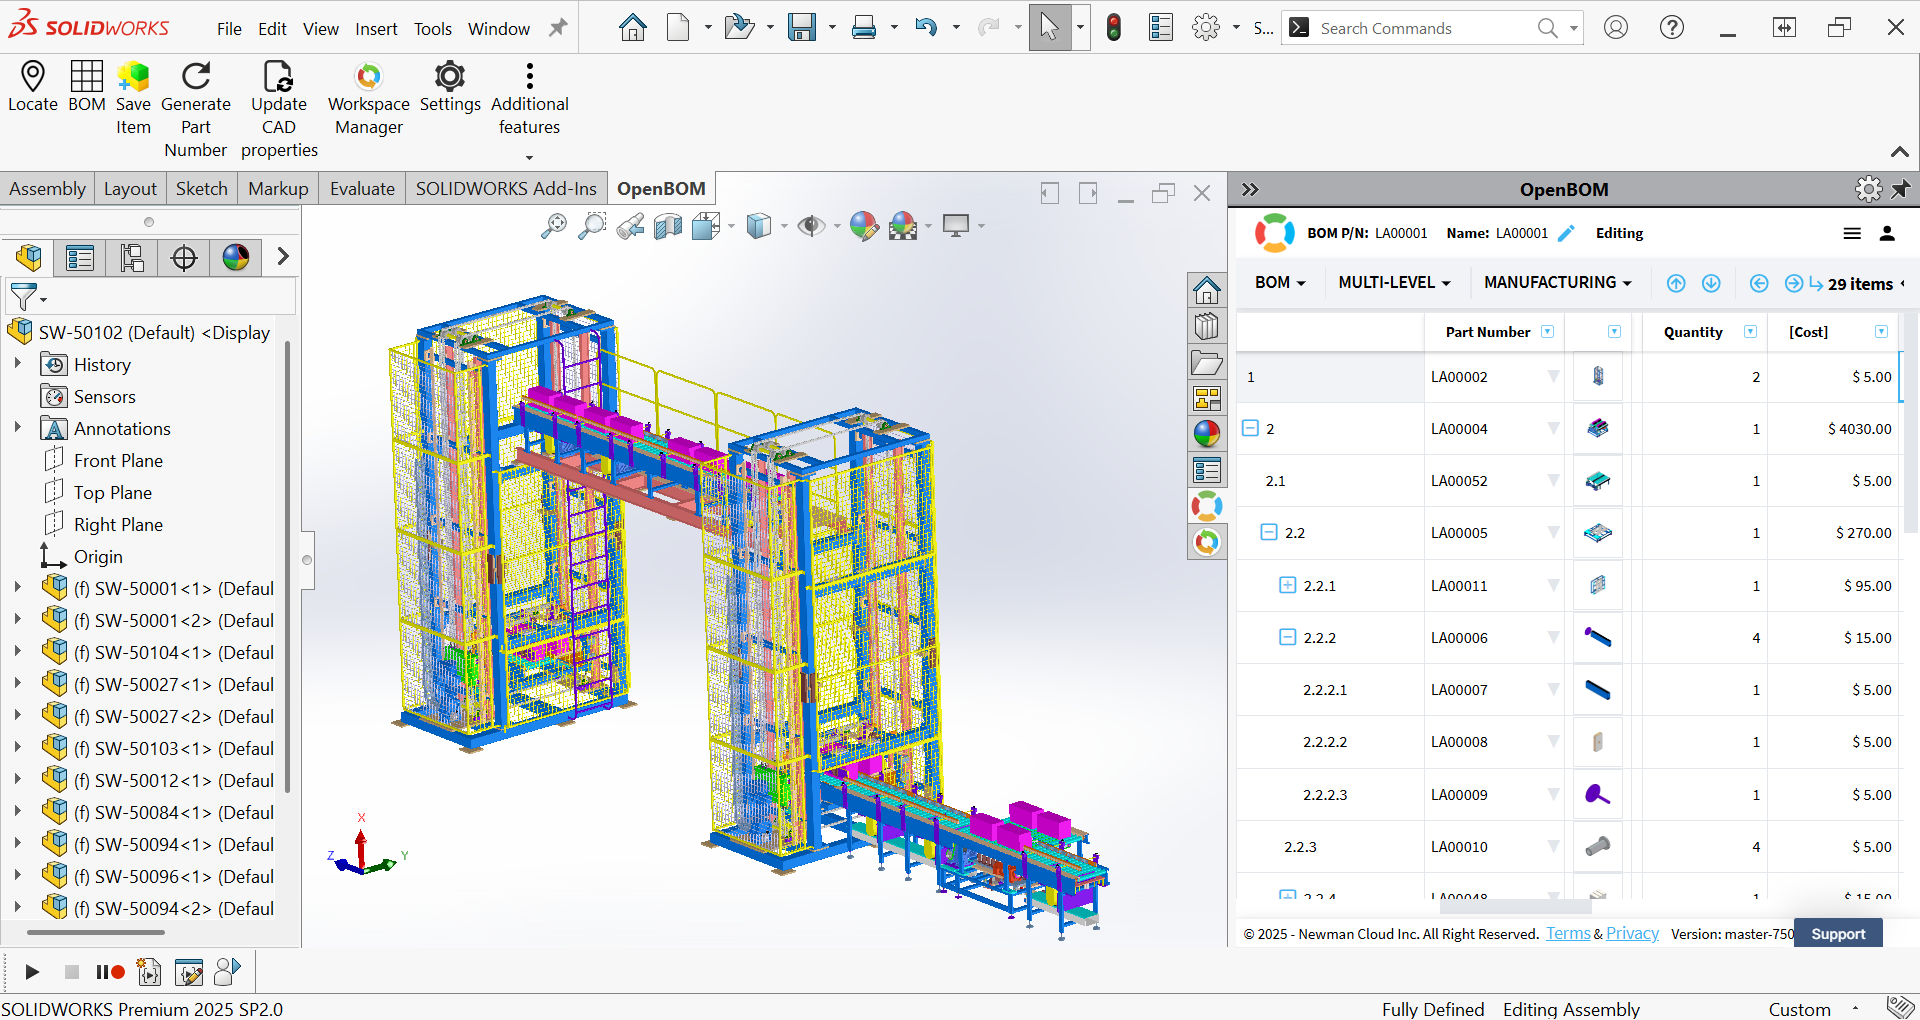Open Workspace Manager
Screen dimensions: 1920x1020
(368, 76)
